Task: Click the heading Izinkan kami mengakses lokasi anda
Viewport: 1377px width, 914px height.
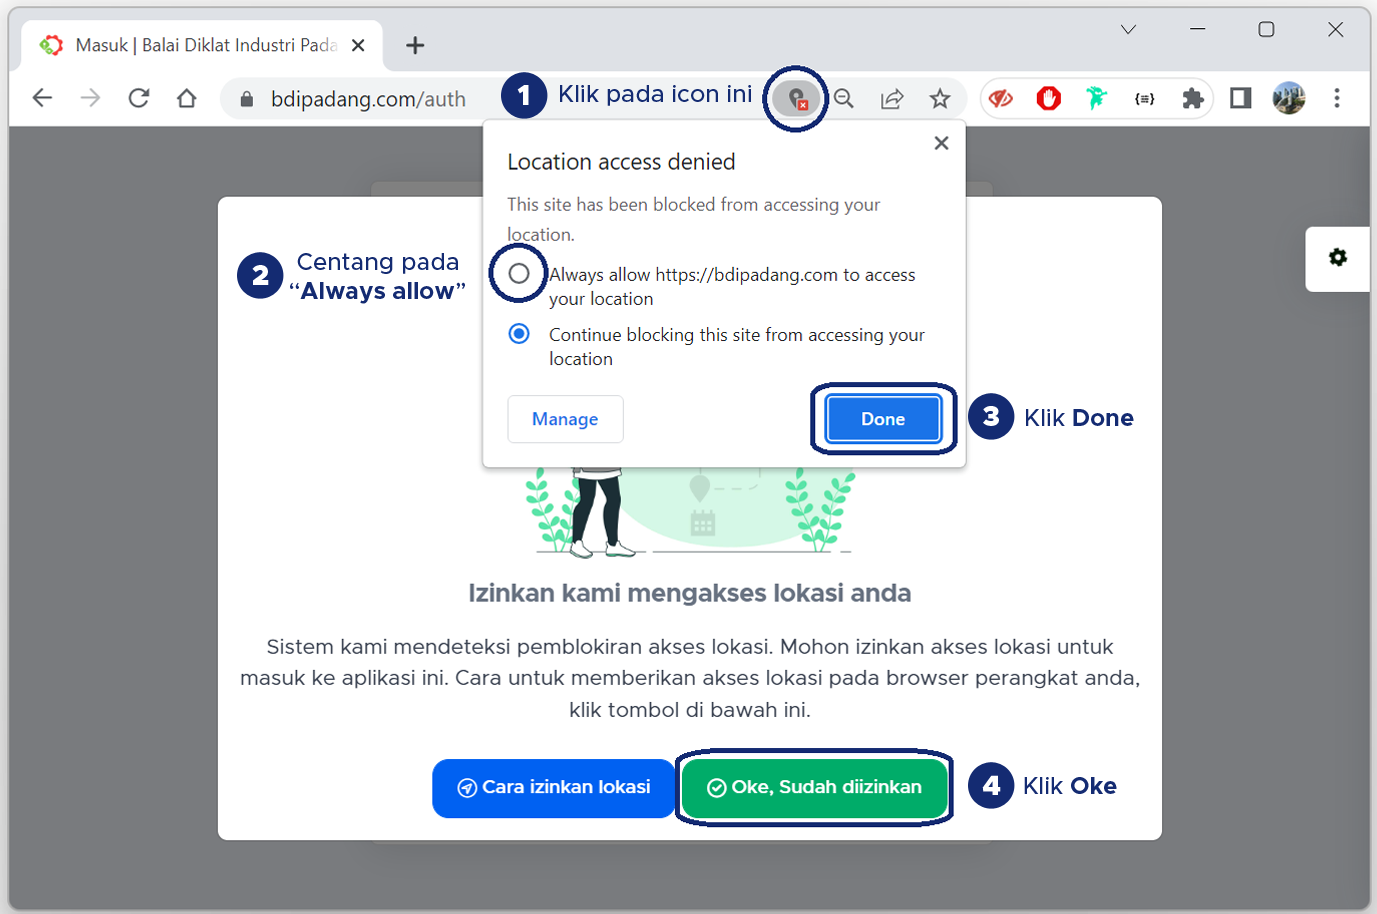Action: (x=690, y=593)
